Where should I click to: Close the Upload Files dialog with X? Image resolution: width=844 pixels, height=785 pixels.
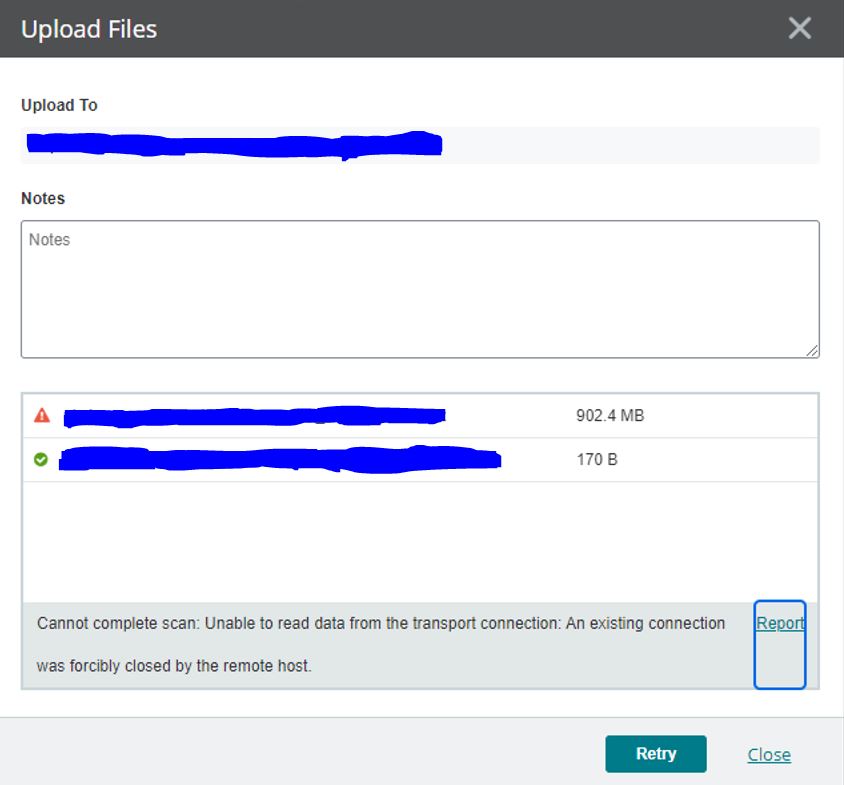coord(799,28)
